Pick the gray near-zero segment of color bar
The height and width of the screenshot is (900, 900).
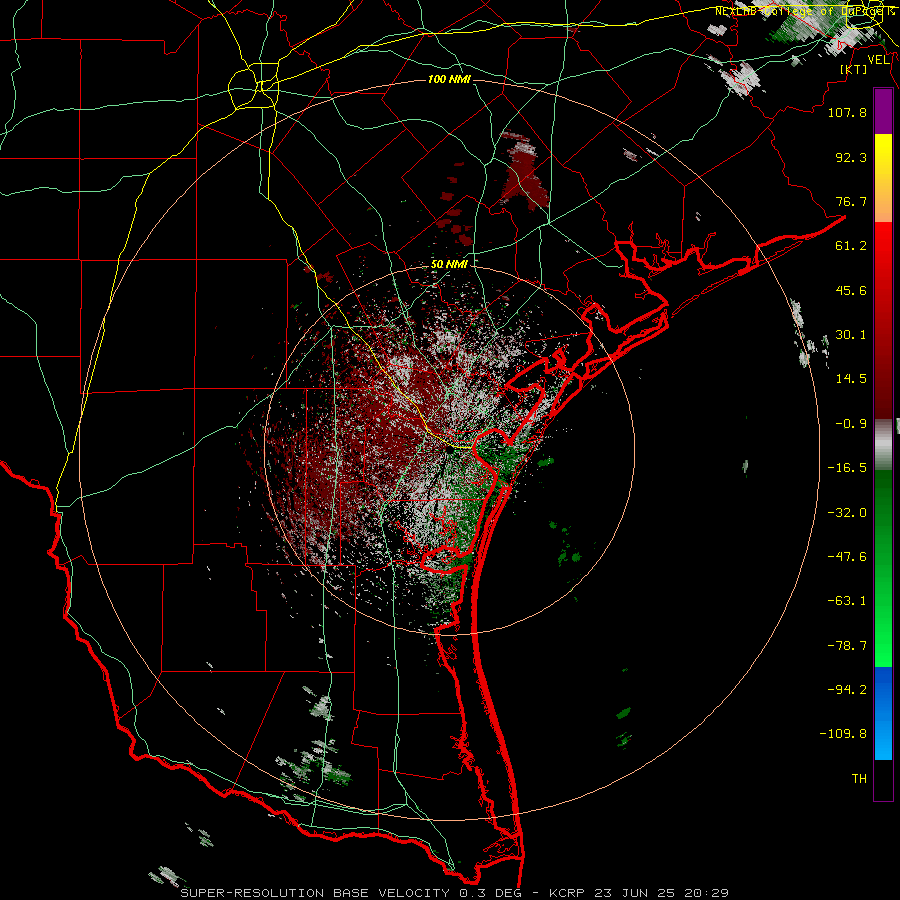pos(883,444)
